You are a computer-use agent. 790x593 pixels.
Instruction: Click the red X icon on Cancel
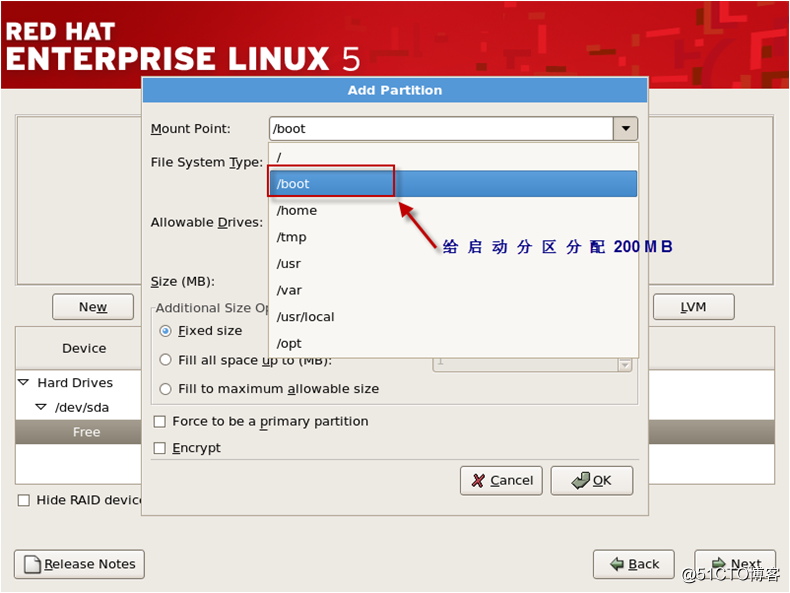coord(478,481)
